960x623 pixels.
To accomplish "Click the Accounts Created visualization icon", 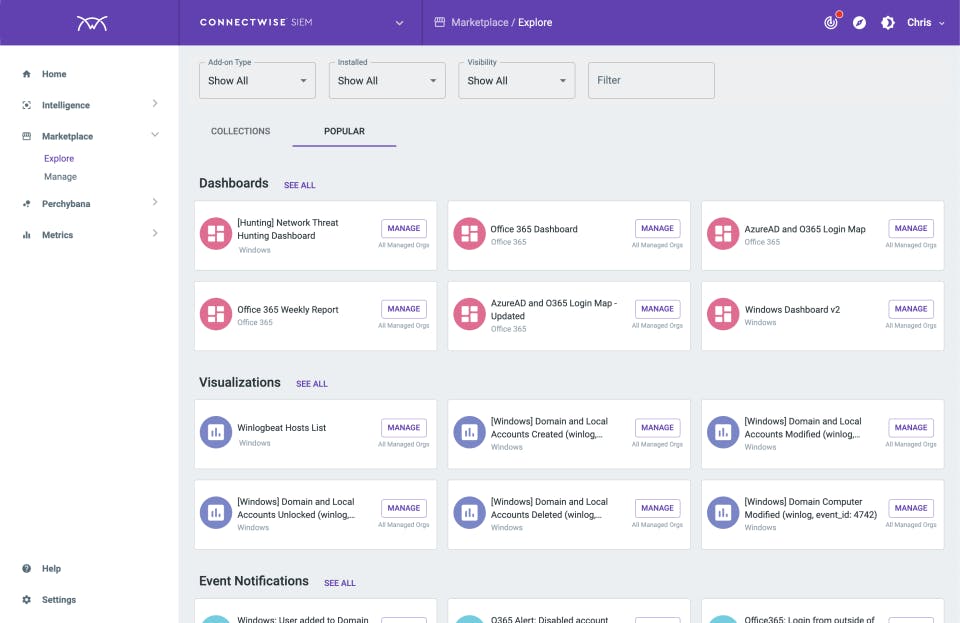I will click(x=470, y=432).
